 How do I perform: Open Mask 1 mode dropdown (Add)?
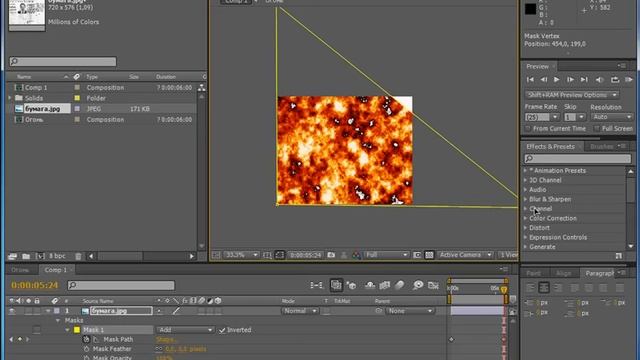click(185, 330)
